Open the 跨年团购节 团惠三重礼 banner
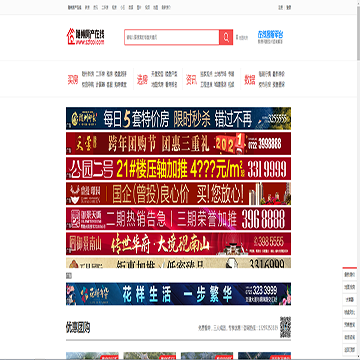This screenshot has height=360, width=360. 178,143
